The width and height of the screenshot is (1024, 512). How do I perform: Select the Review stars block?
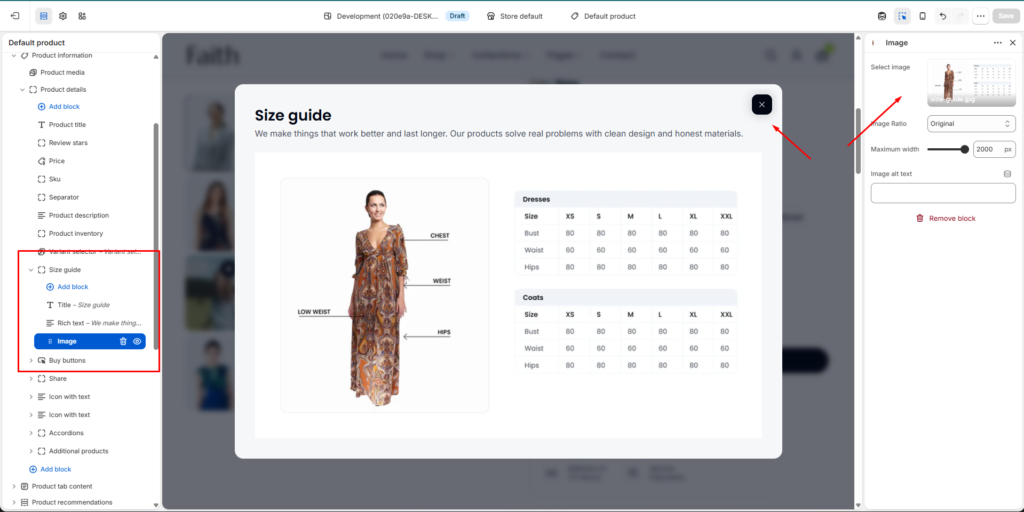click(68, 142)
